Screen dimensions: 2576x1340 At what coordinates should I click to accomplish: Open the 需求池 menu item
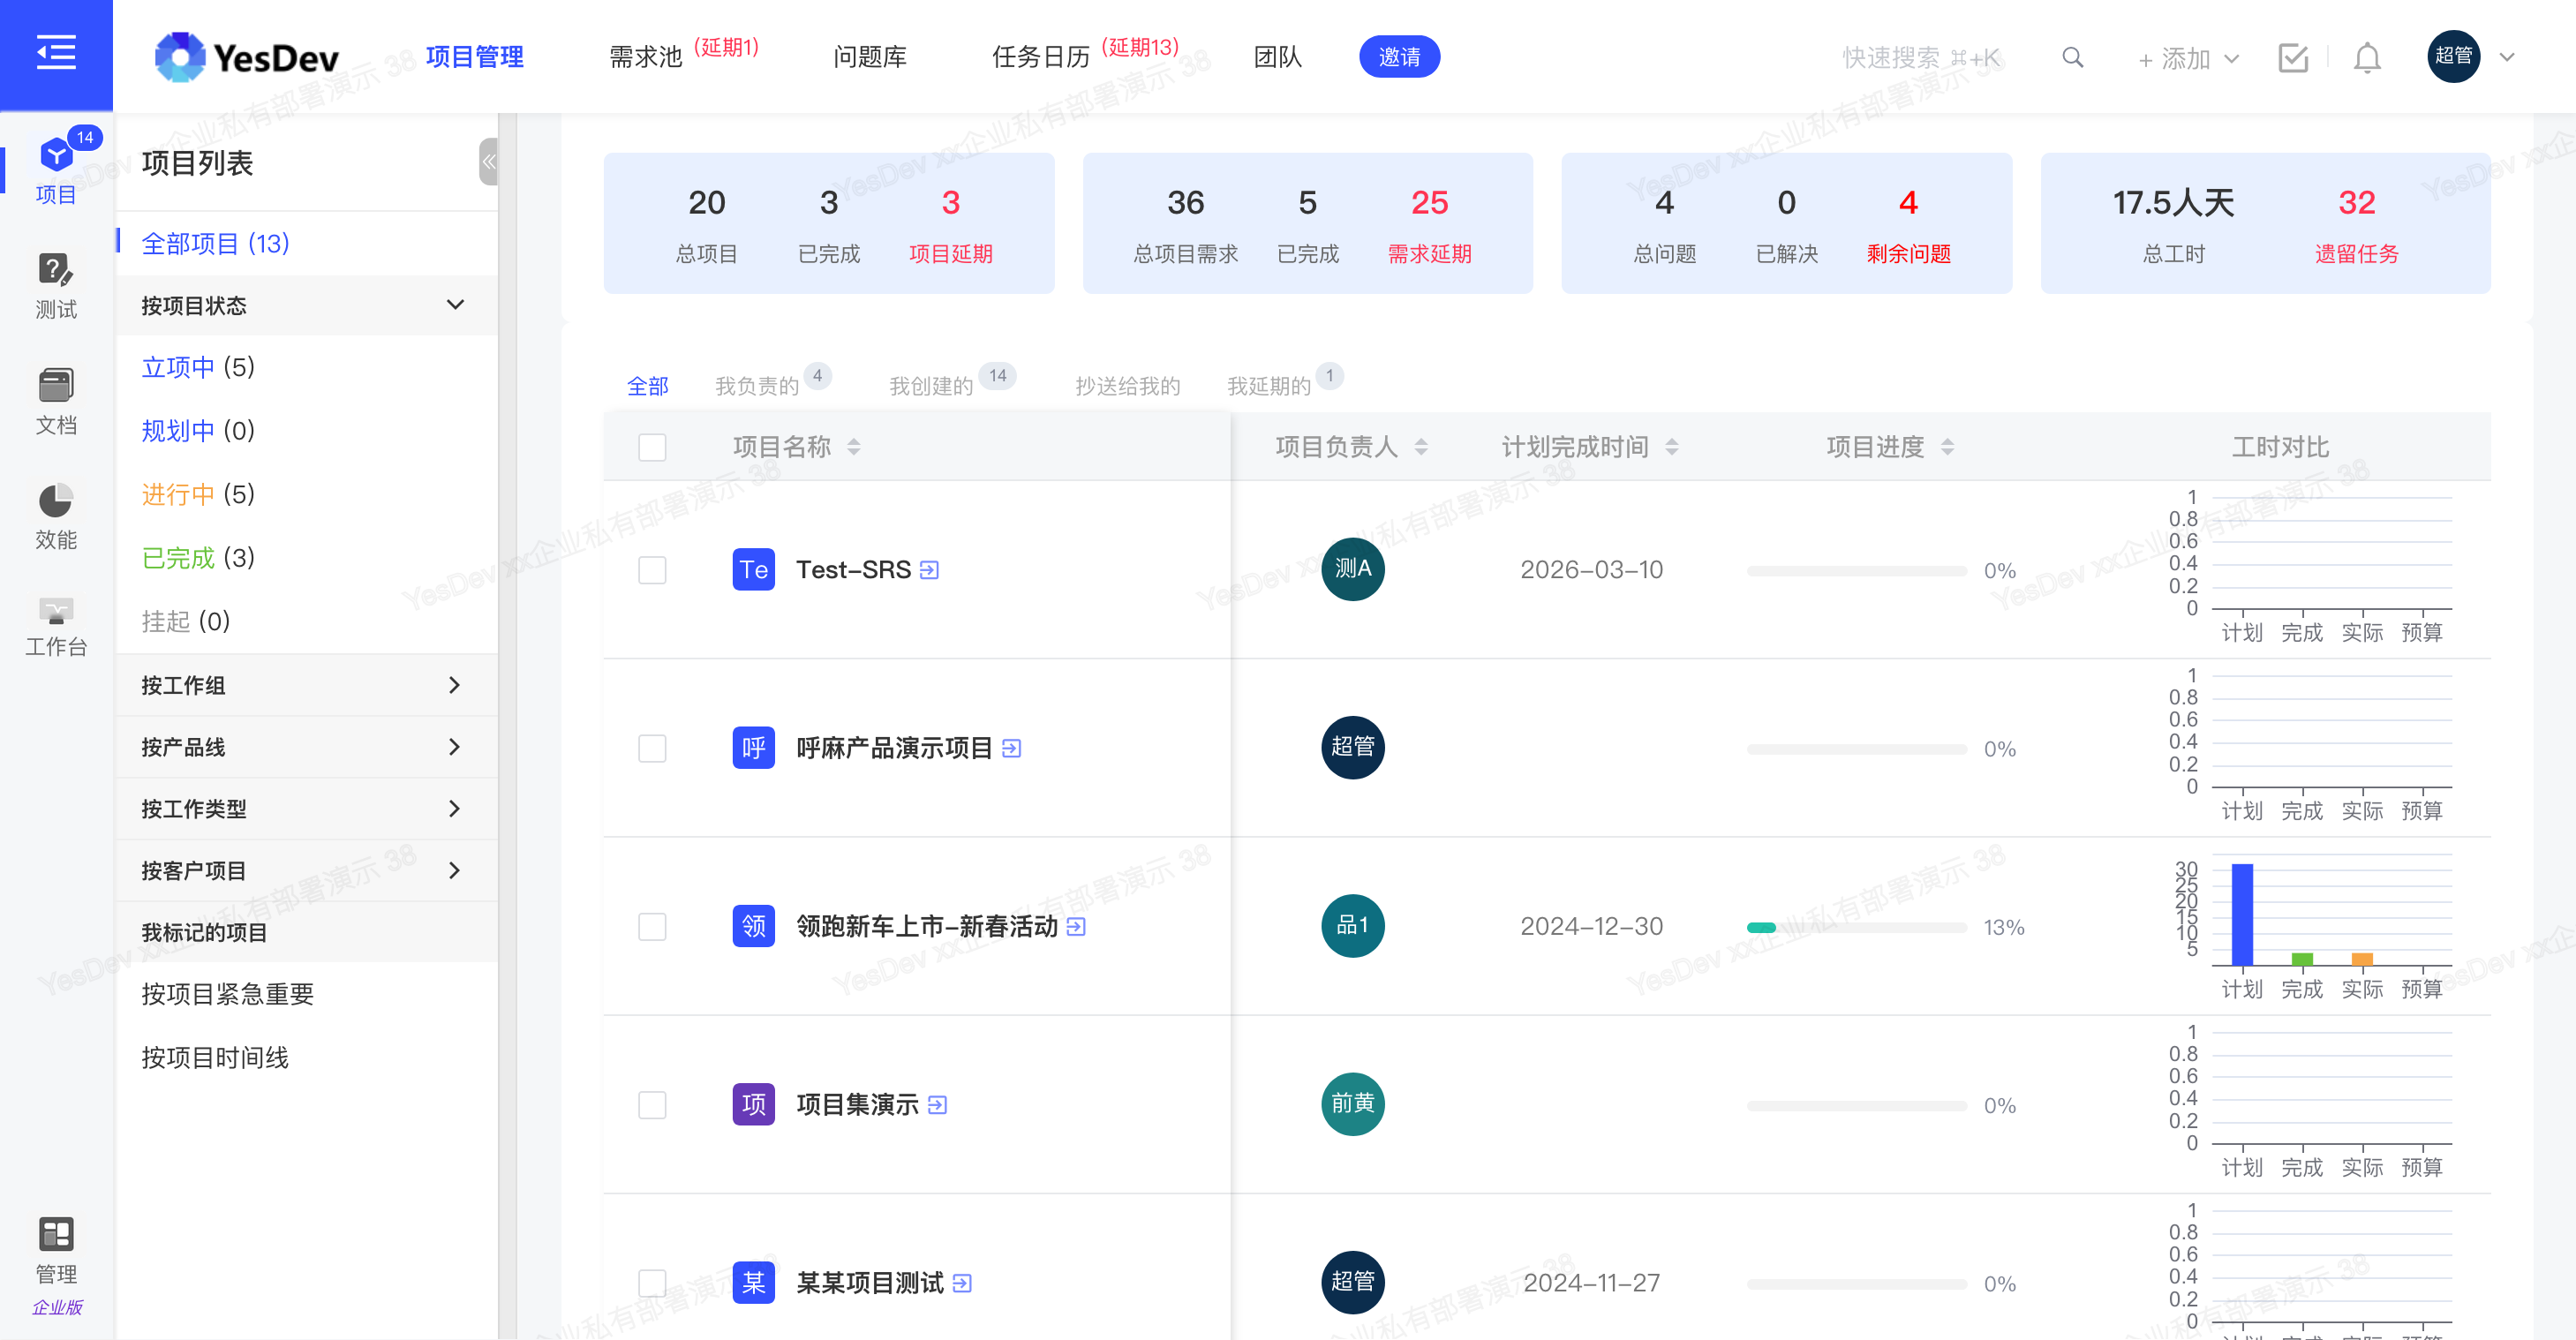tap(645, 57)
